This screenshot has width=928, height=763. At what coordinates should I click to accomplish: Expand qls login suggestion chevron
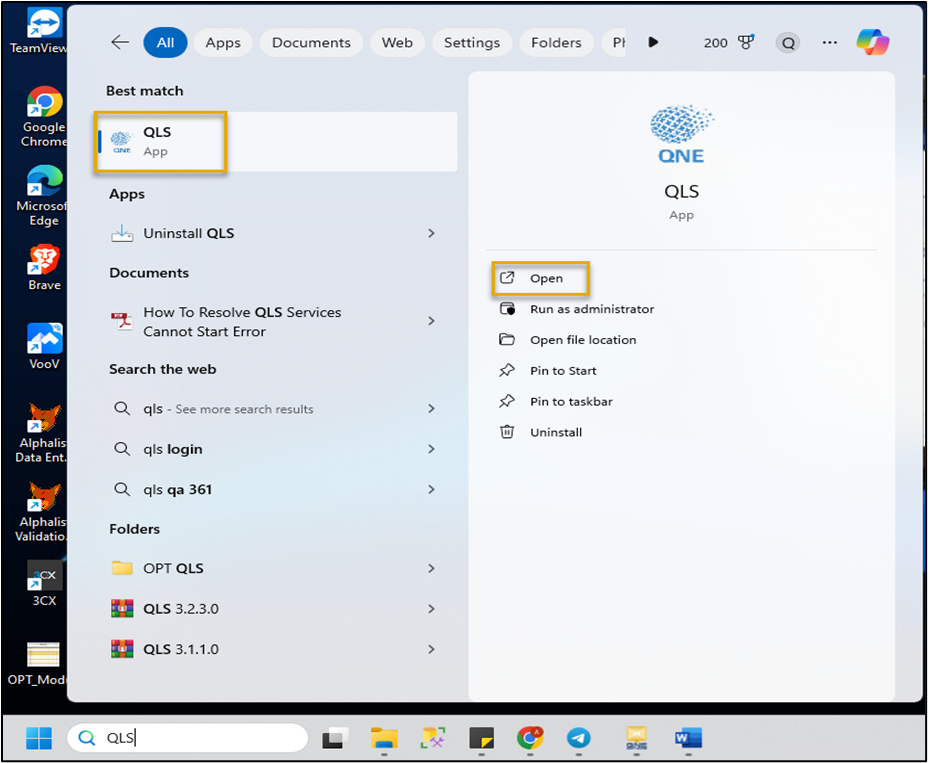coord(431,449)
